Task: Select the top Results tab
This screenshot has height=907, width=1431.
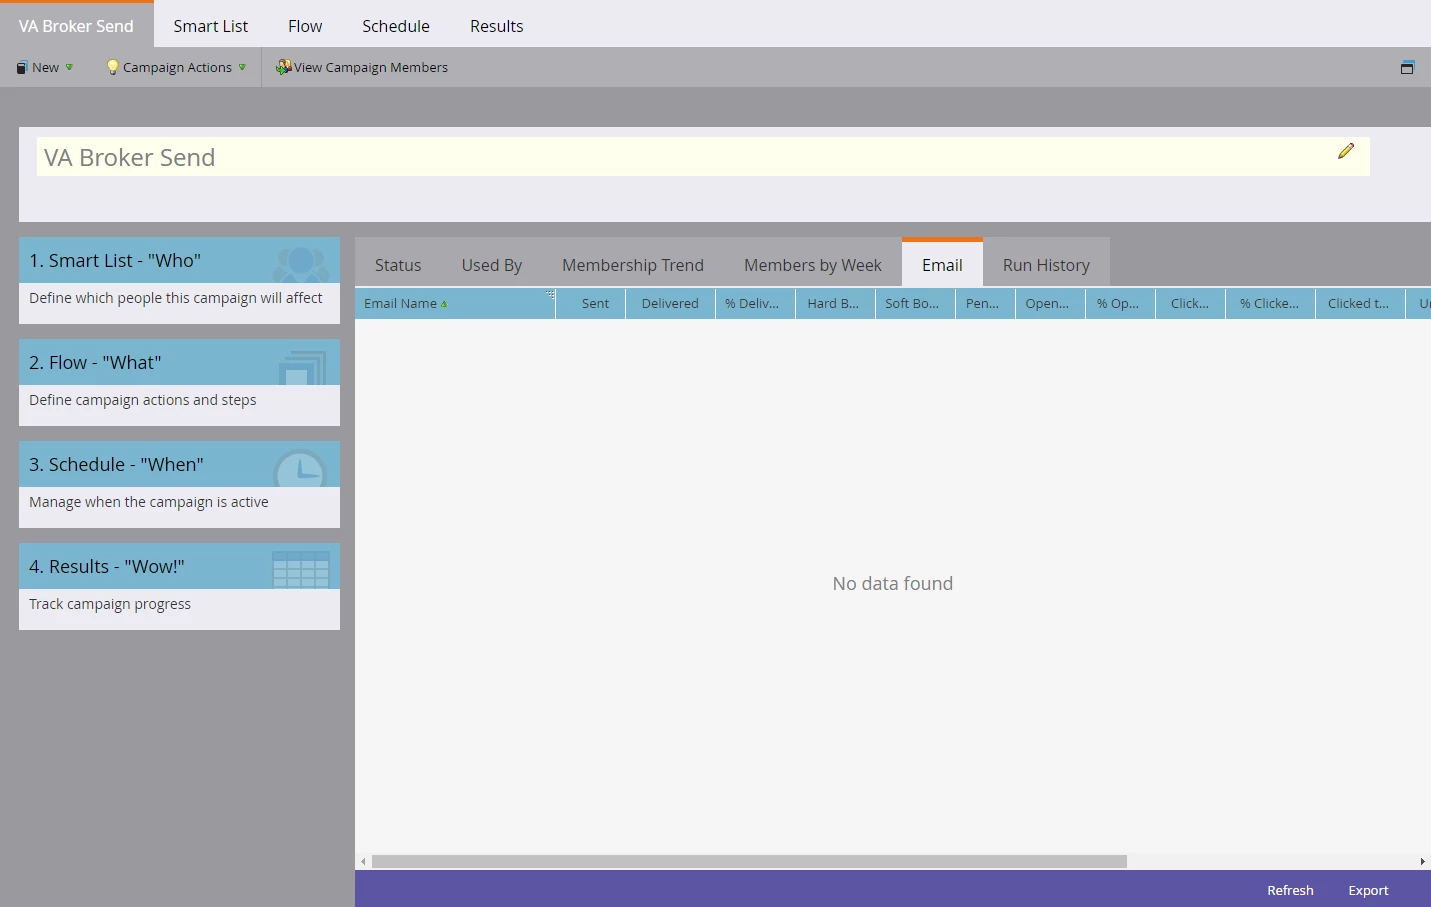Action: tap(497, 26)
